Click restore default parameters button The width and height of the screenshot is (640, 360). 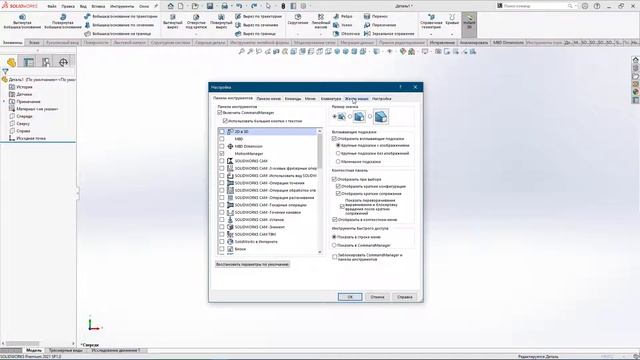252,264
